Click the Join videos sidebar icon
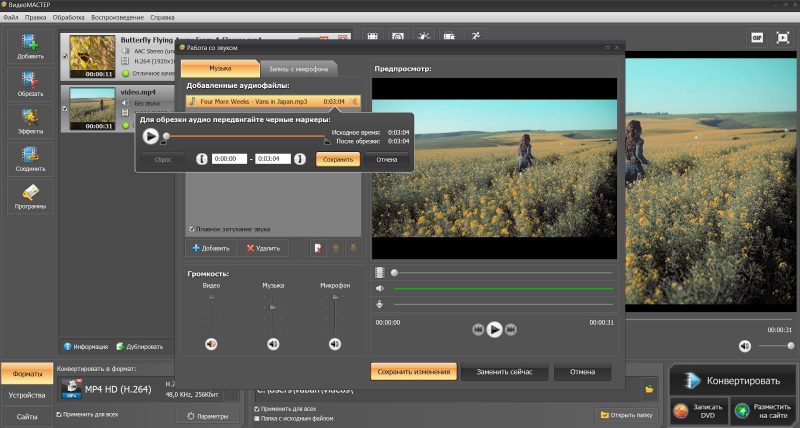The width and height of the screenshot is (800, 428). click(30, 160)
